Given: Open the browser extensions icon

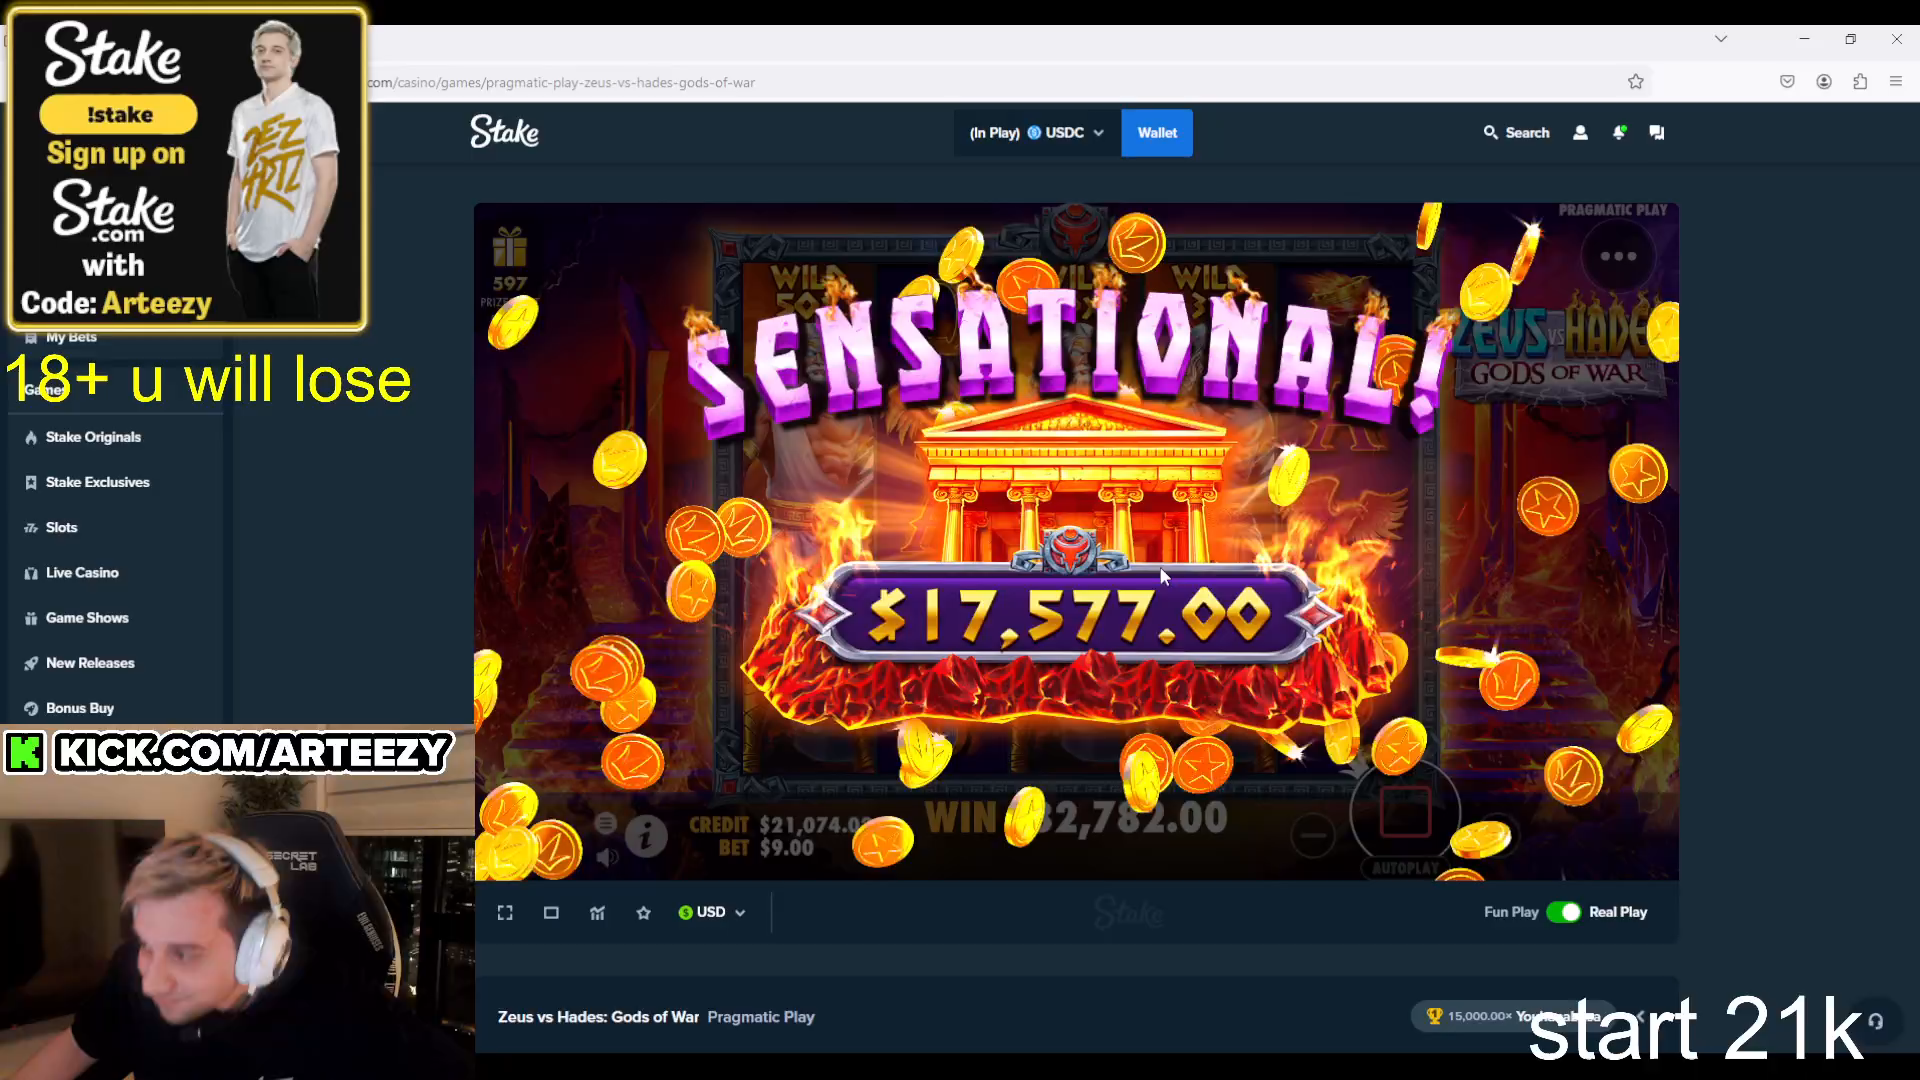Looking at the screenshot, I should point(1860,82).
